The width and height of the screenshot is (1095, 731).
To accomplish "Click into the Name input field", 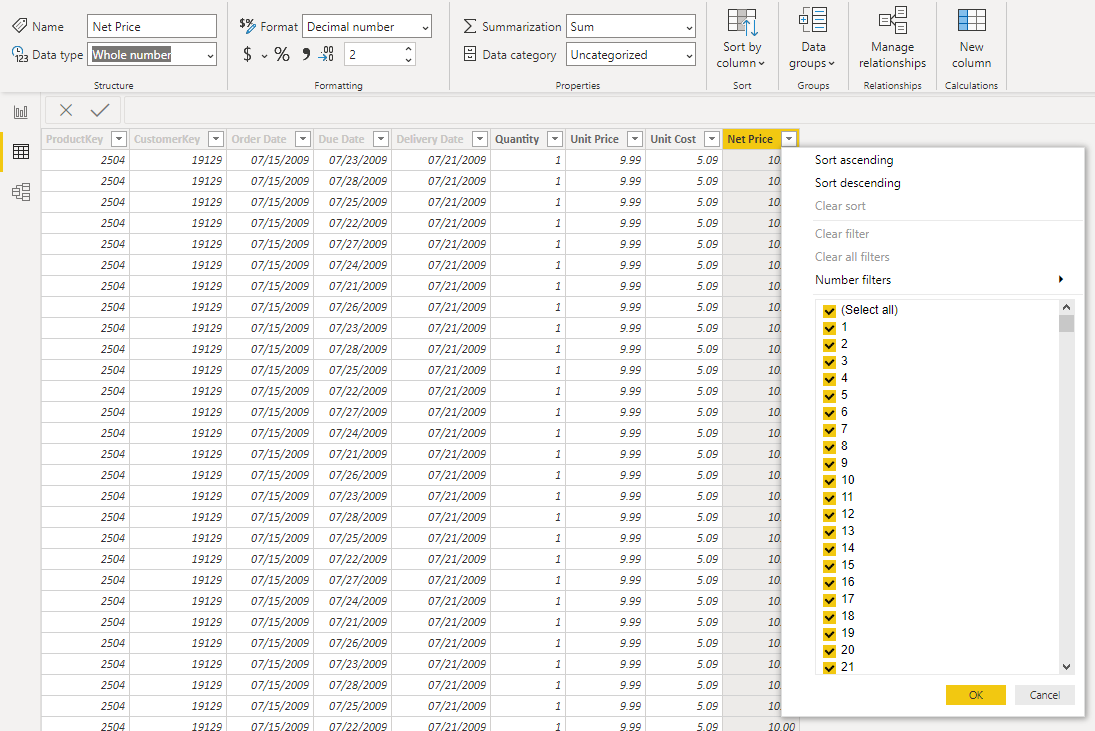I will pyautogui.click(x=152, y=27).
